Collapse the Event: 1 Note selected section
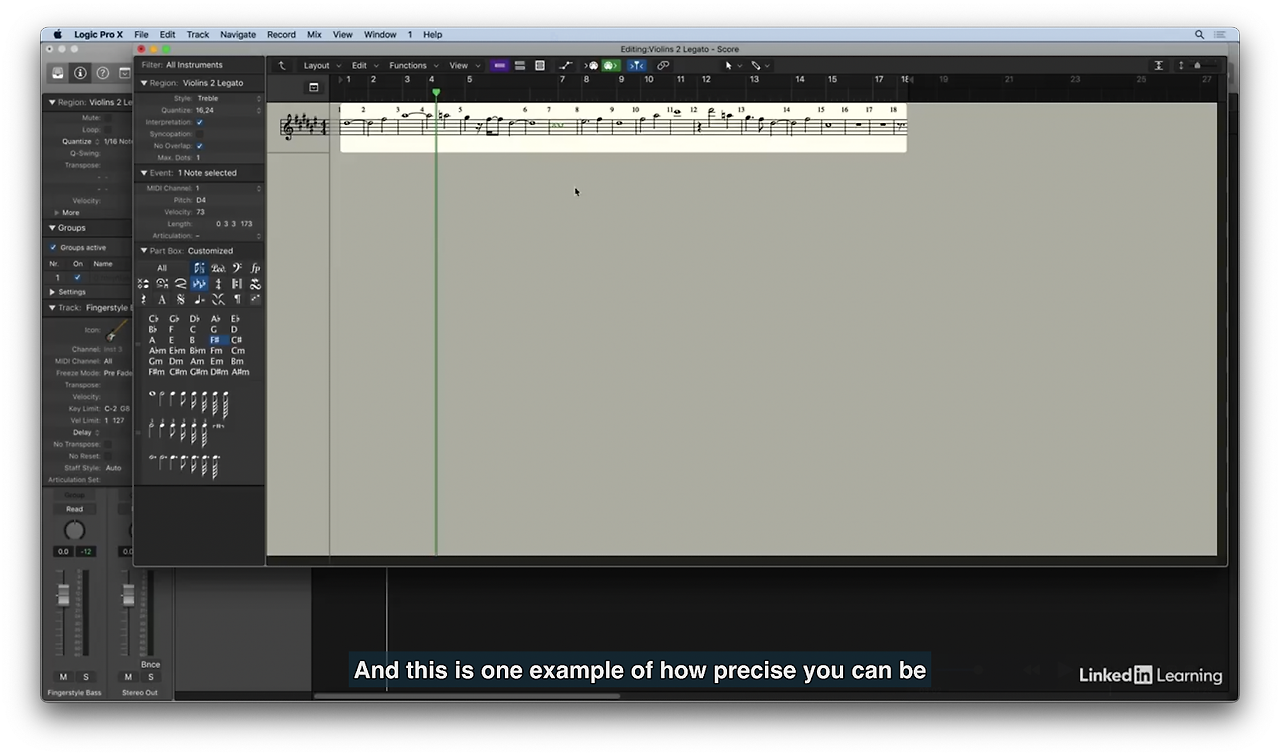Viewport: 1280px width, 756px height. pyautogui.click(x=144, y=173)
